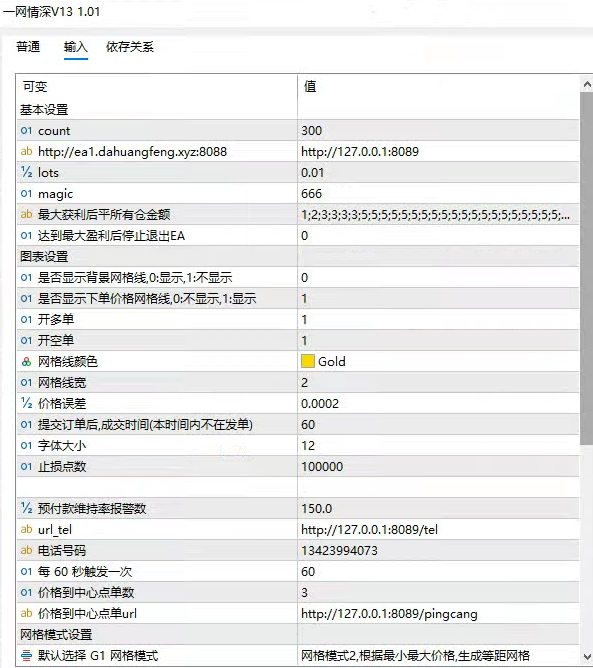Edit the 网格线宽 value 2
Screen dimensions: 593x668
click(x=438, y=382)
